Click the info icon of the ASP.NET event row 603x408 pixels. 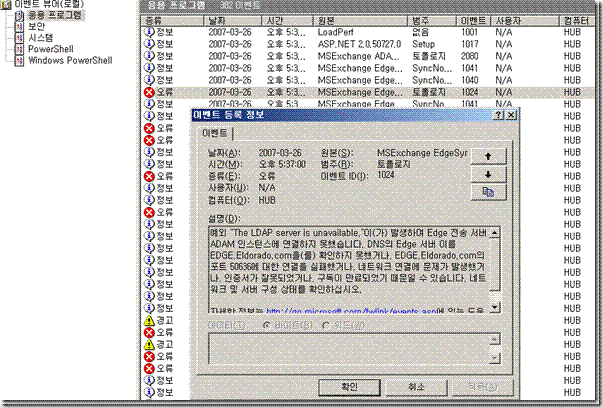click(149, 44)
